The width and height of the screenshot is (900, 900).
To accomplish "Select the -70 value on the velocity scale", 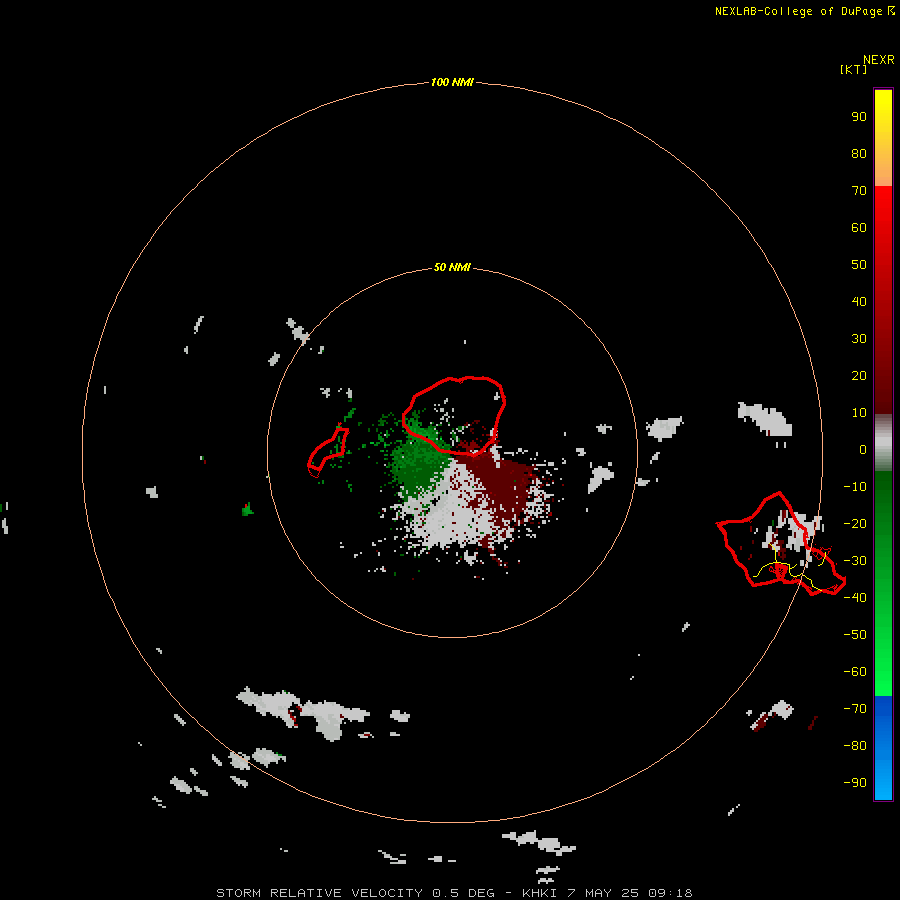I will point(855,709).
